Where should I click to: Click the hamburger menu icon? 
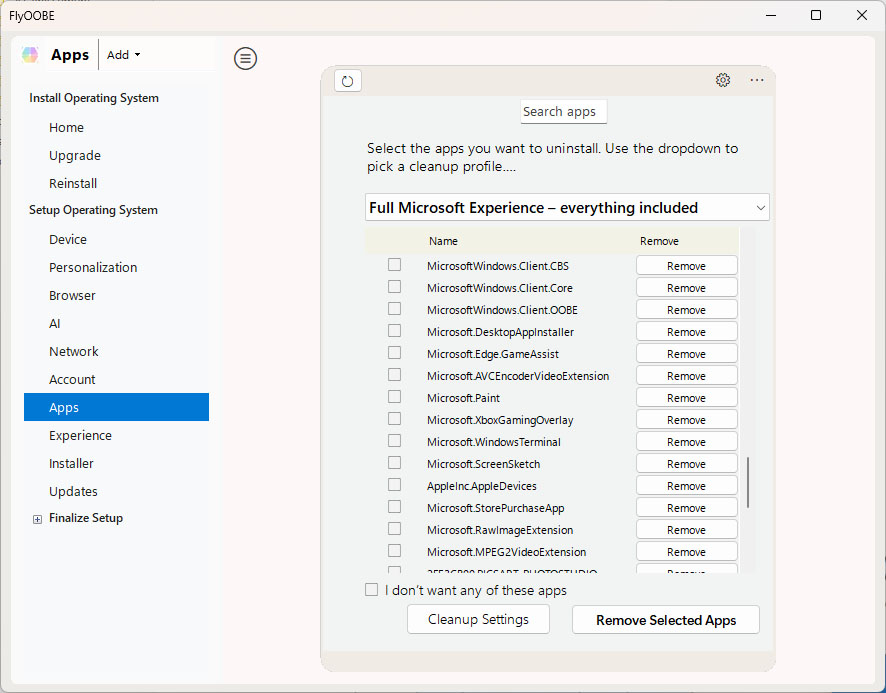[245, 59]
